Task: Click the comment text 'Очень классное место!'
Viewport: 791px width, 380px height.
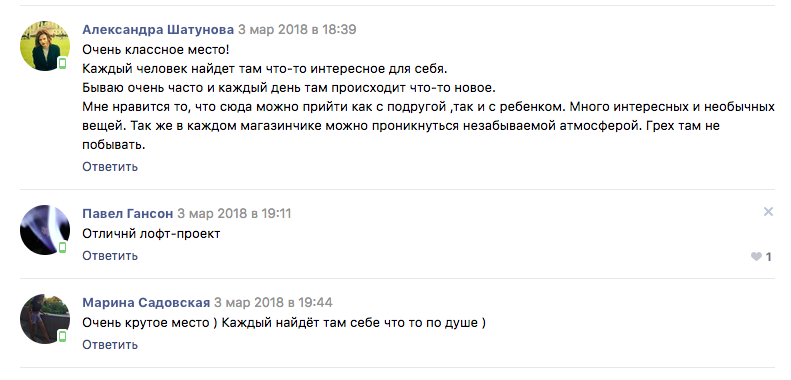Action: pyautogui.click(x=156, y=50)
